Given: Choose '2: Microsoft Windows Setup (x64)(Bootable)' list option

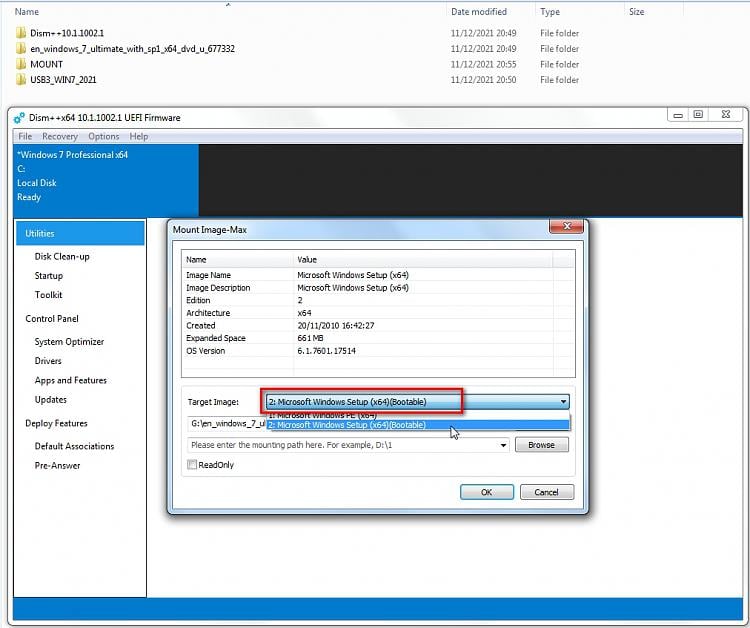Looking at the screenshot, I should coord(418,425).
